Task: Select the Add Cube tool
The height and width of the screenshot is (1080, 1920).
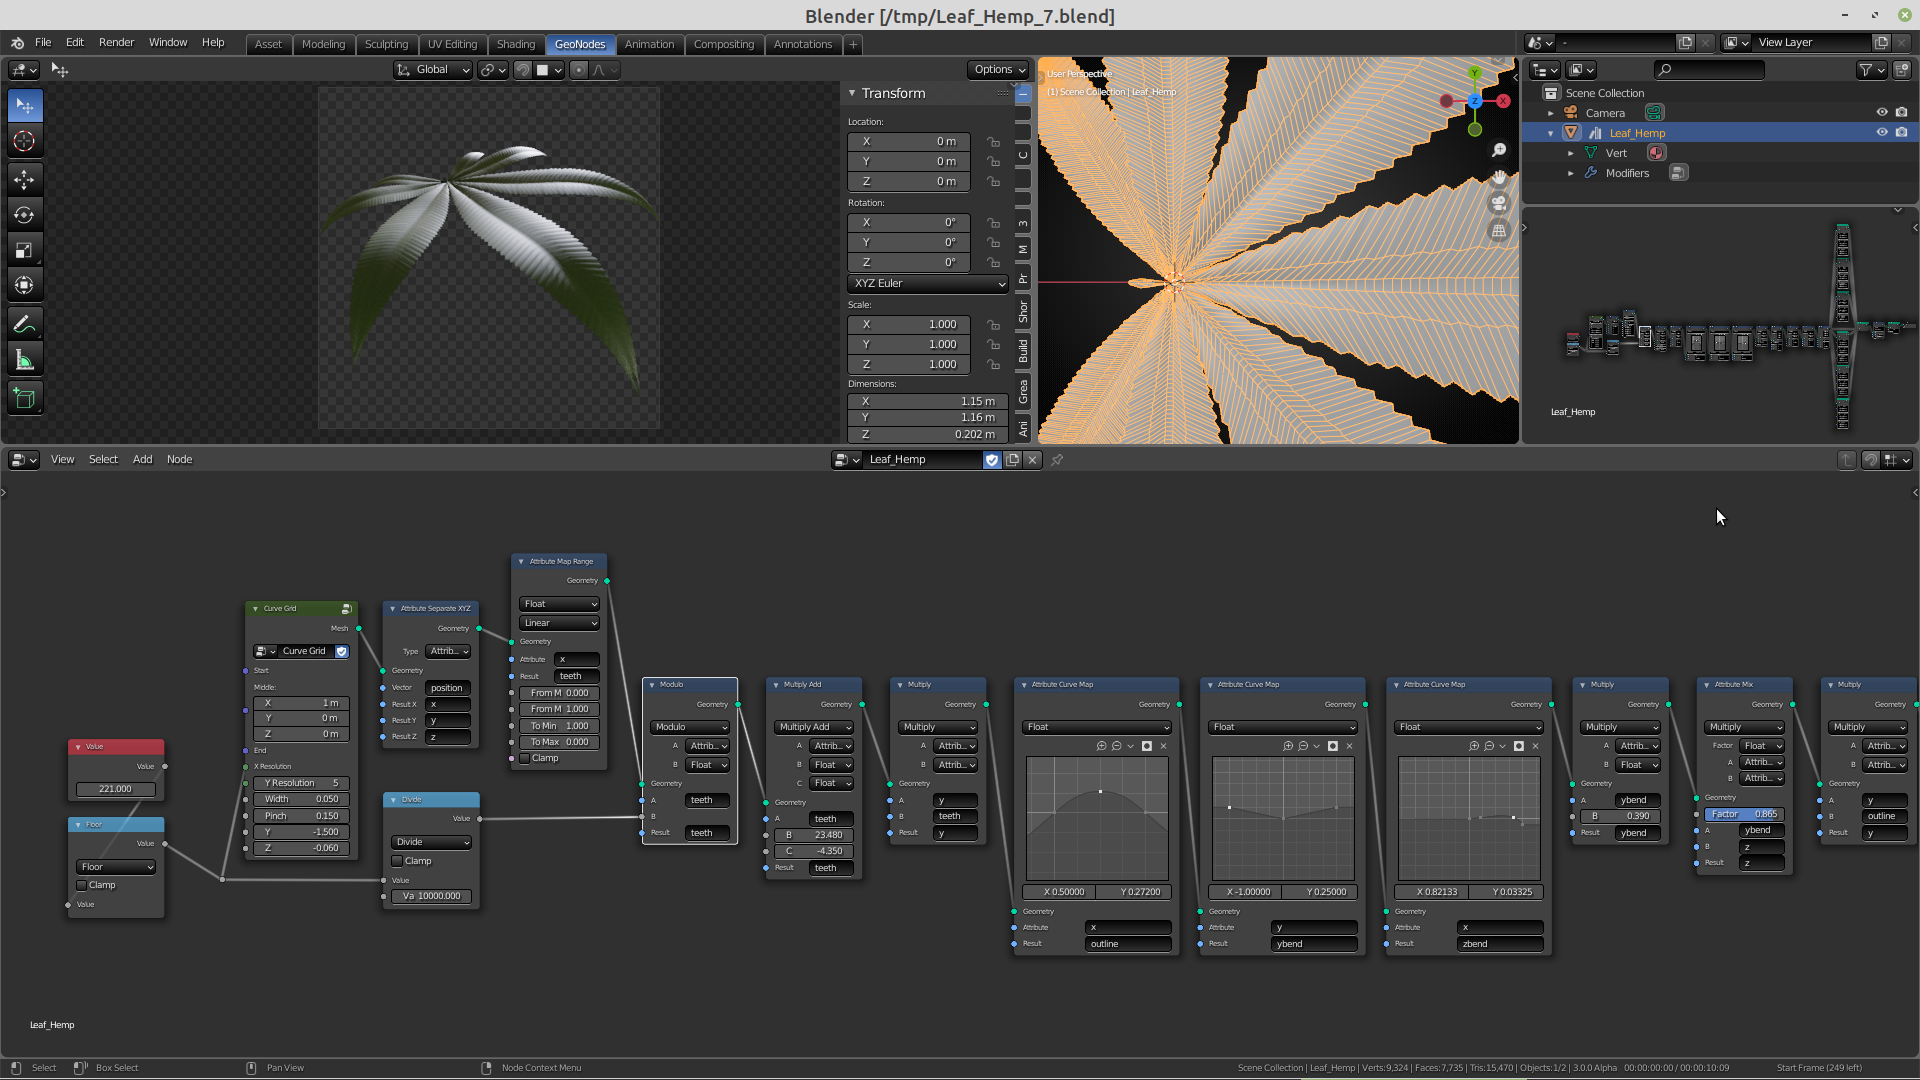Action: click(25, 399)
